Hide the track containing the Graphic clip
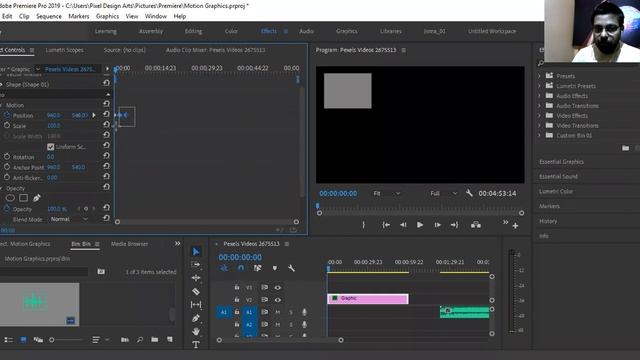 click(x=278, y=300)
